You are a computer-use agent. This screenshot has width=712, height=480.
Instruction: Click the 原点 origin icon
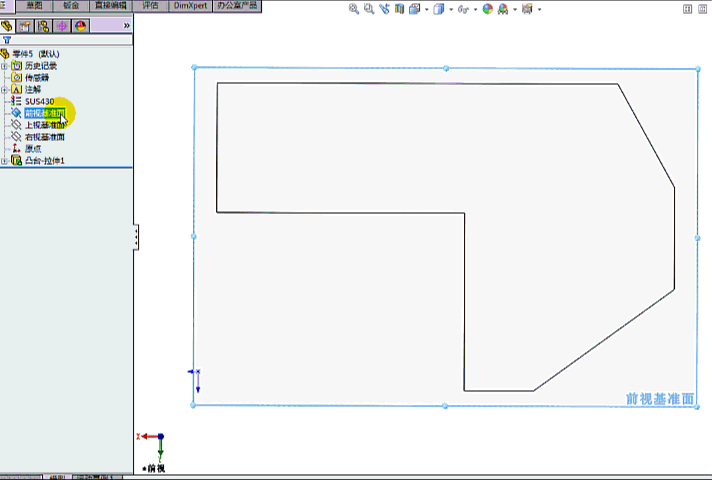pyautogui.click(x=16, y=148)
